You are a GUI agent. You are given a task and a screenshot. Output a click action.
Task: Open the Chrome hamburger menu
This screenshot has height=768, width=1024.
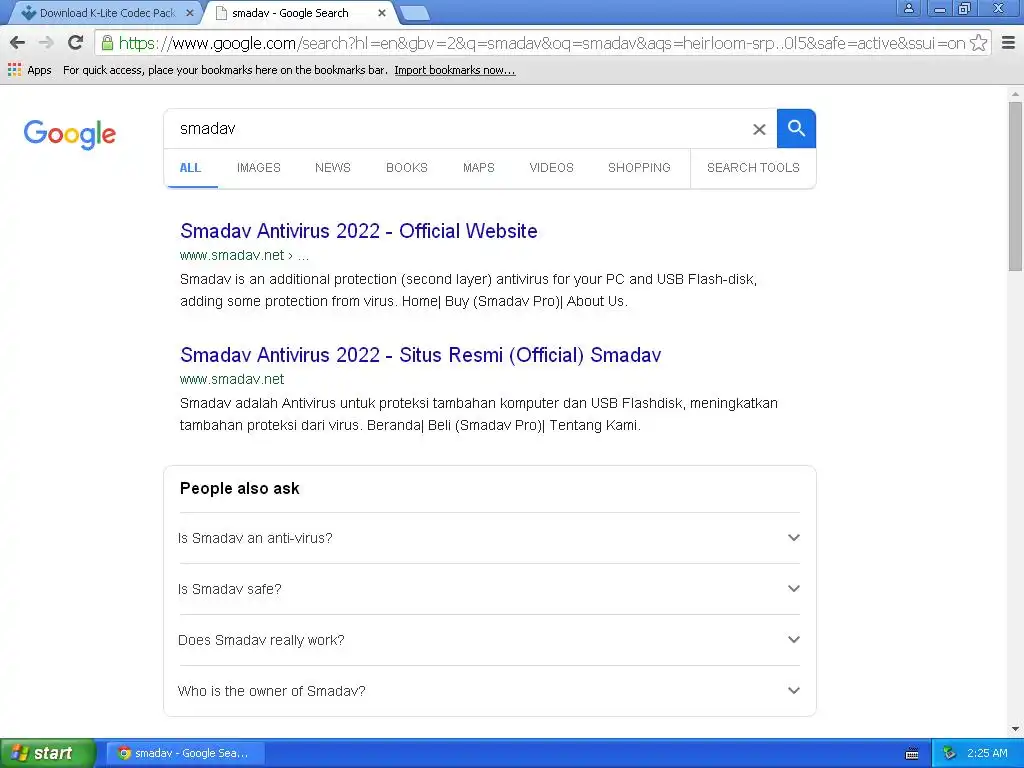1008,43
